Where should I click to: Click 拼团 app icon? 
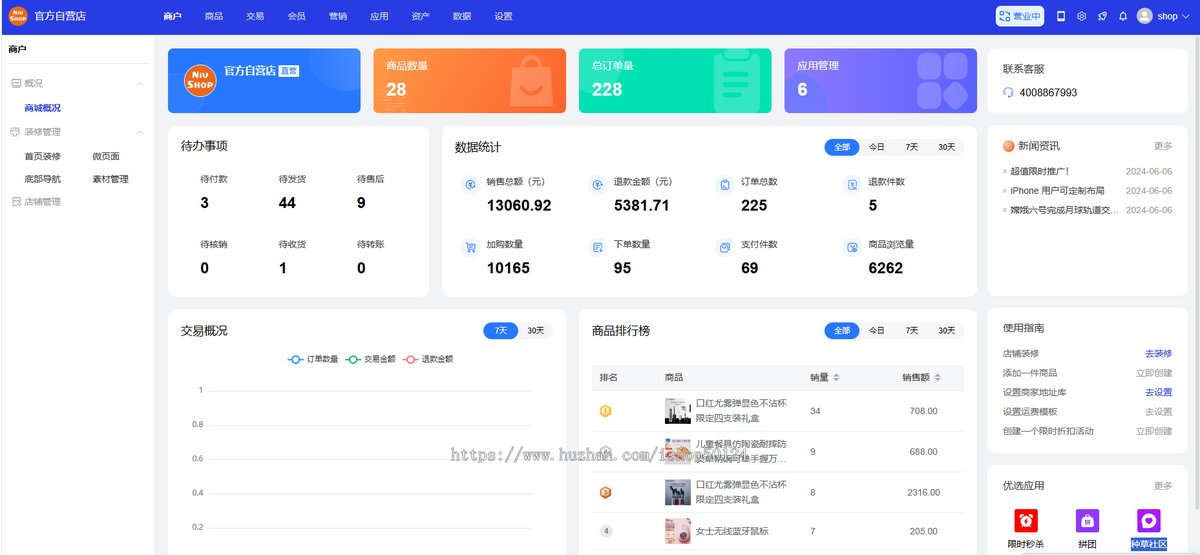1087,521
